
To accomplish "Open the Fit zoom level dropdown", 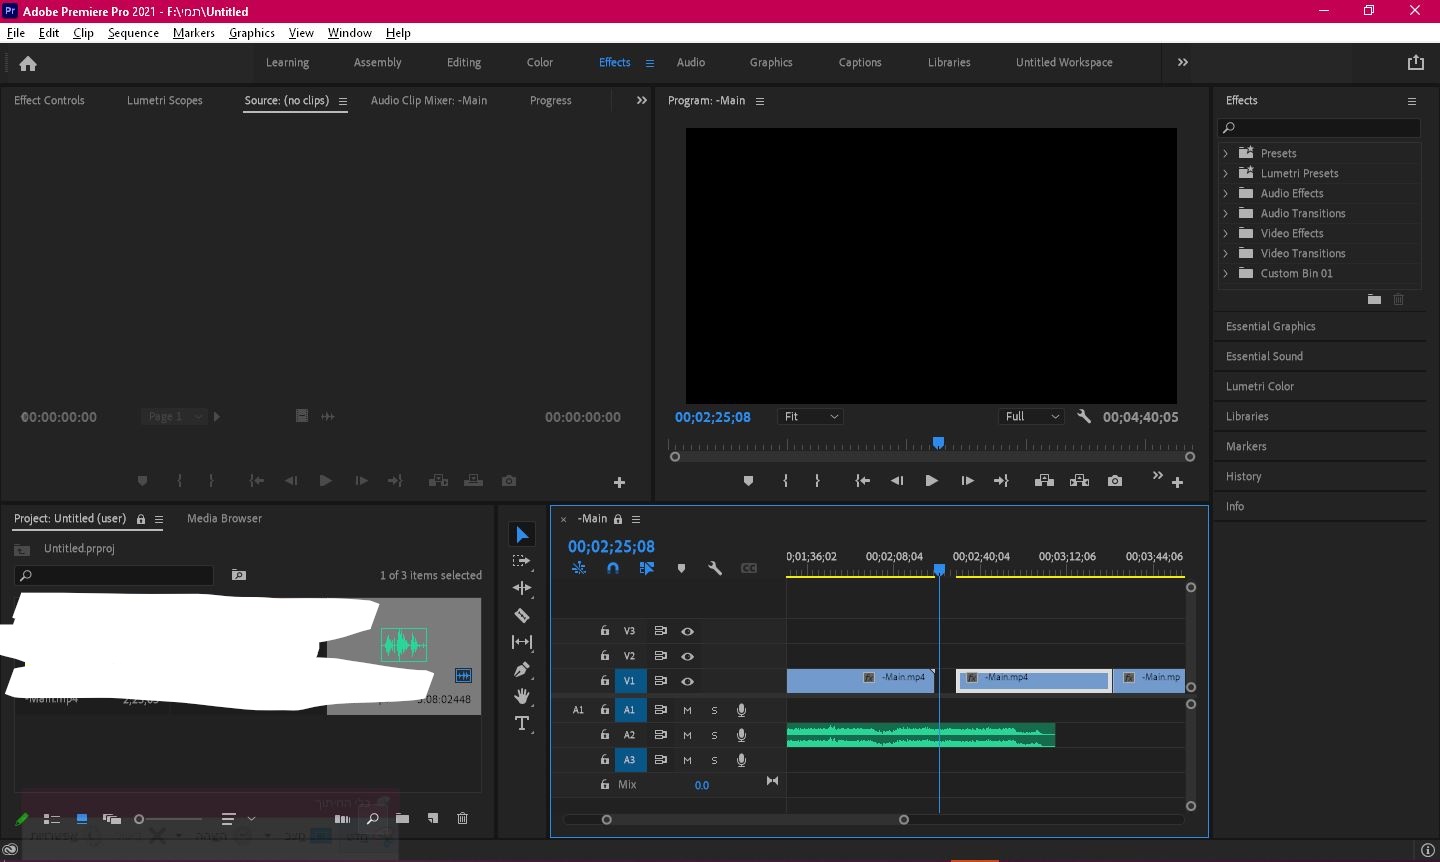I will click(811, 417).
